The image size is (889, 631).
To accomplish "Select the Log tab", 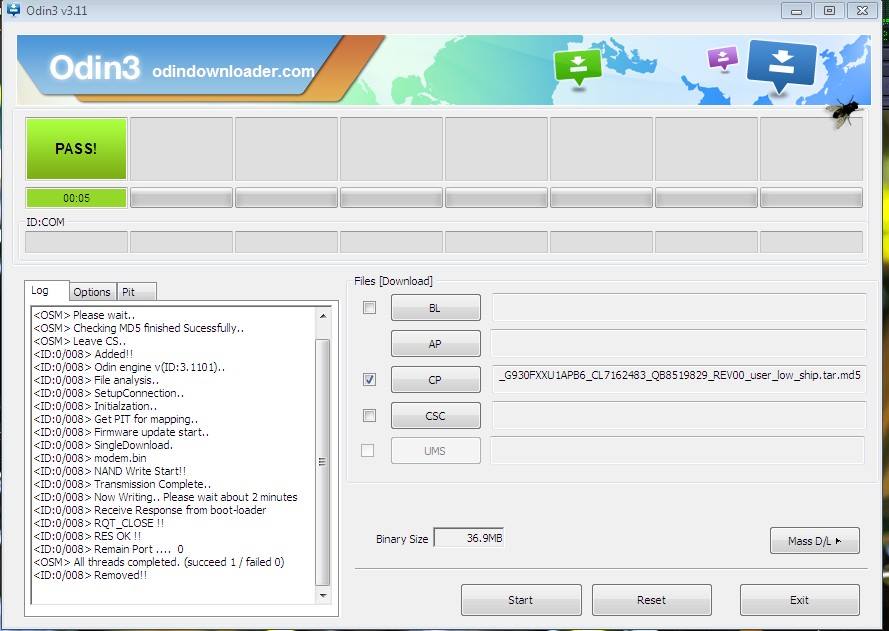I will click(46, 290).
